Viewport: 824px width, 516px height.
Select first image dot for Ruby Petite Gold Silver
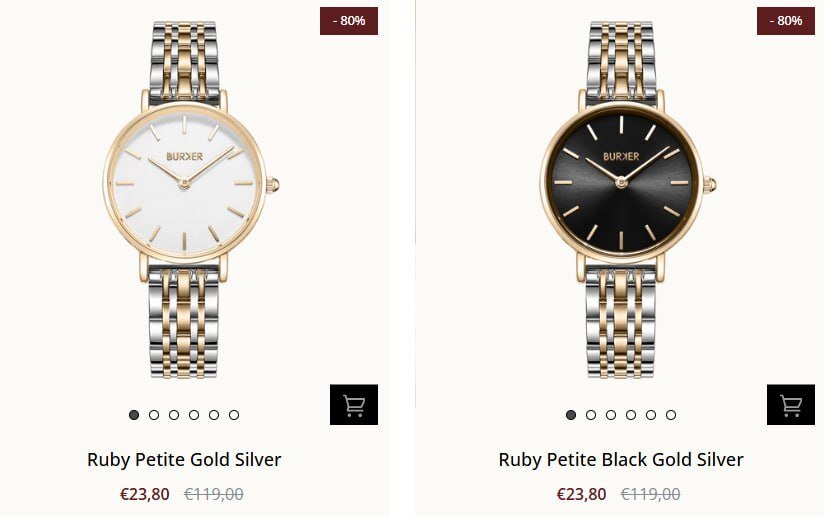[x=134, y=415]
